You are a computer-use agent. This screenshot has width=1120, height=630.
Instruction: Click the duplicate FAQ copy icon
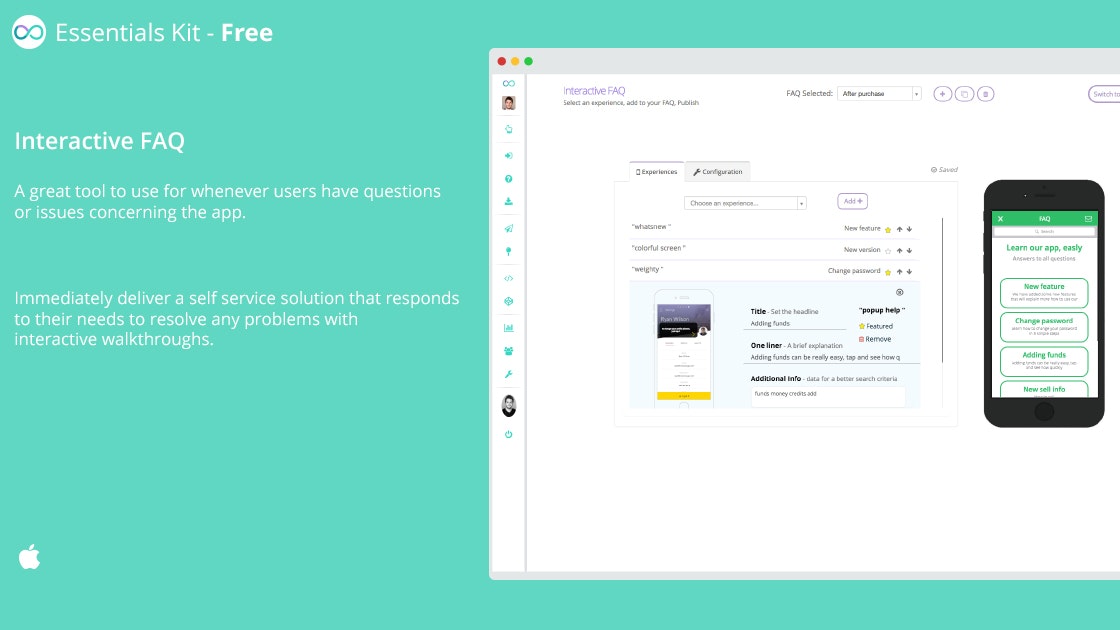964,94
